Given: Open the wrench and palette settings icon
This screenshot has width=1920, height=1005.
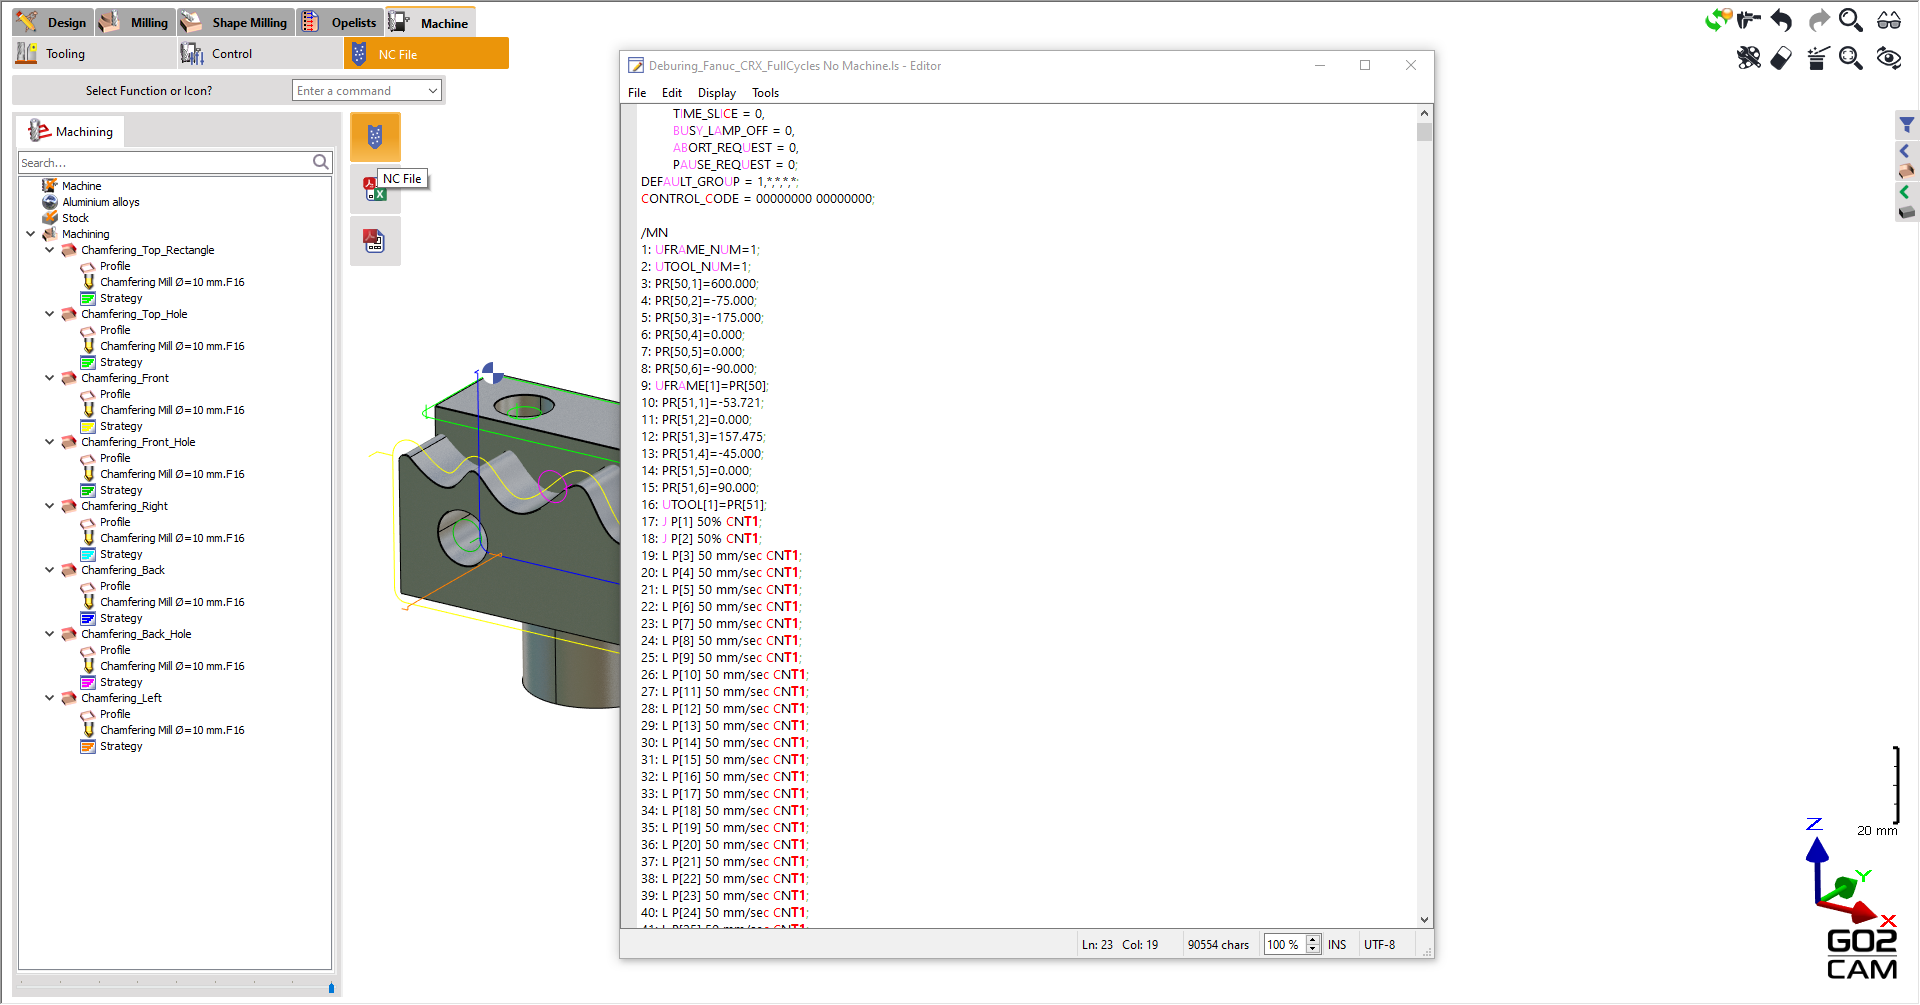Looking at the screenshot, I should [x=1748, y=58].
